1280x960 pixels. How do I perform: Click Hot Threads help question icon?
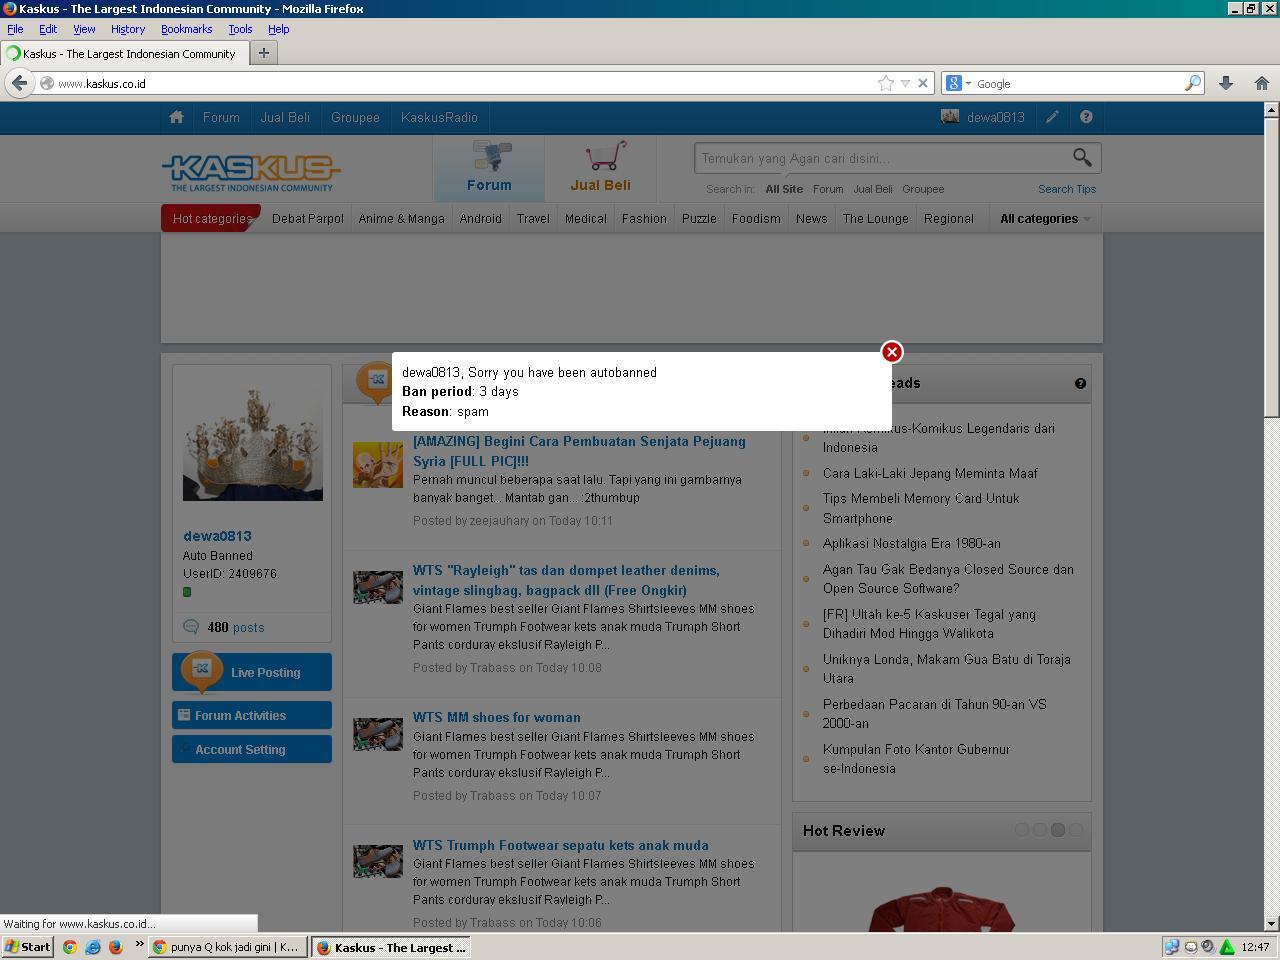coord(1080,383)
